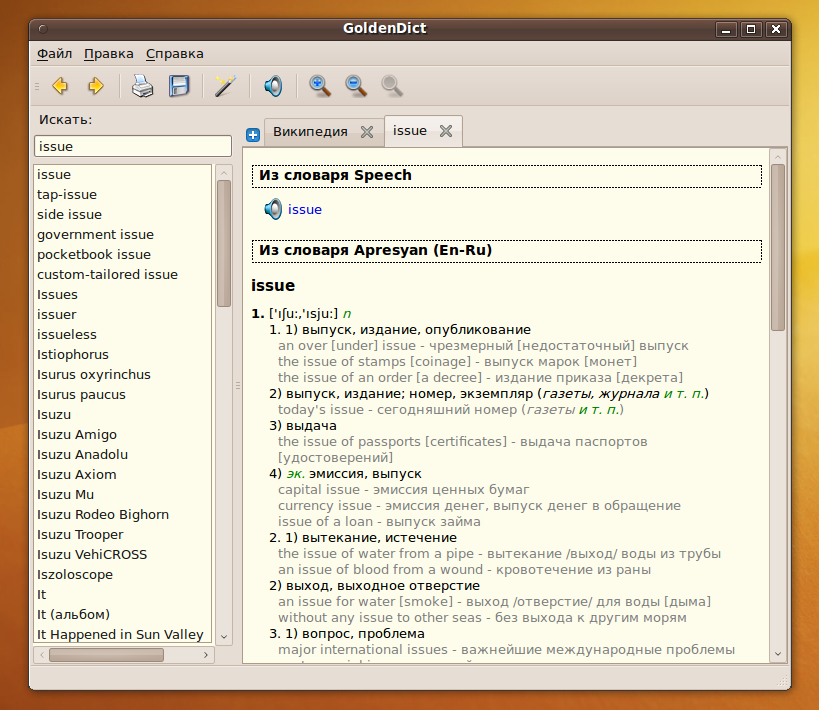
Task: Select 'government issue' in the word list
Action: click(x=96, y=235)
